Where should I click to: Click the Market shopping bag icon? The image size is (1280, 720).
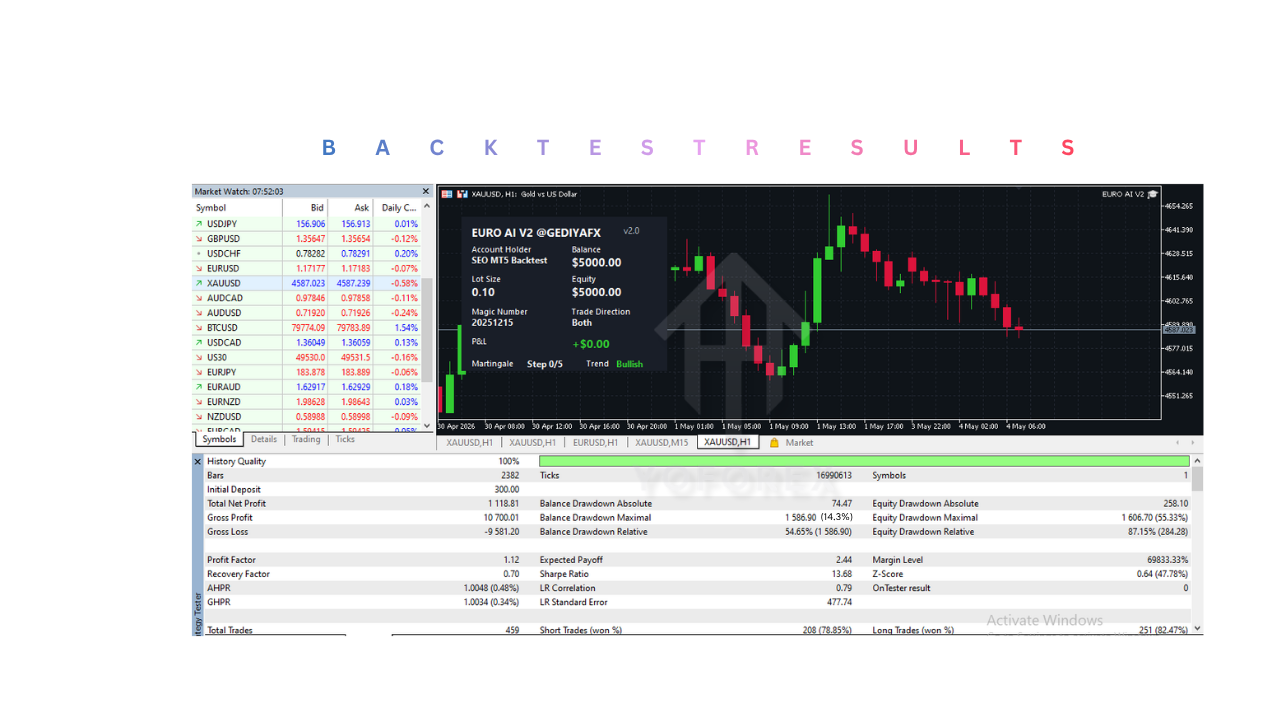[x=774, y=442]
